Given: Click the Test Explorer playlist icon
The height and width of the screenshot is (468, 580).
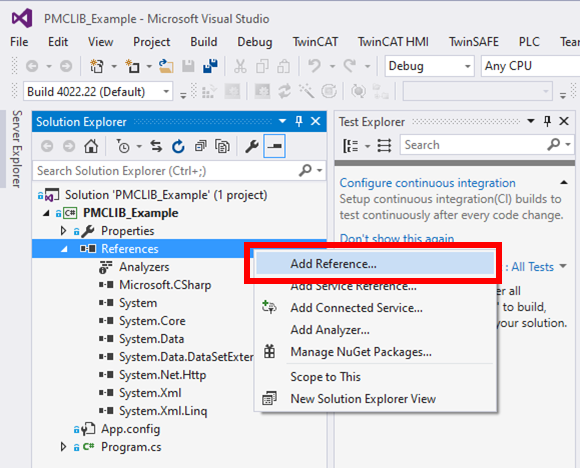Looking at the screenshot, I should [384, 145].
